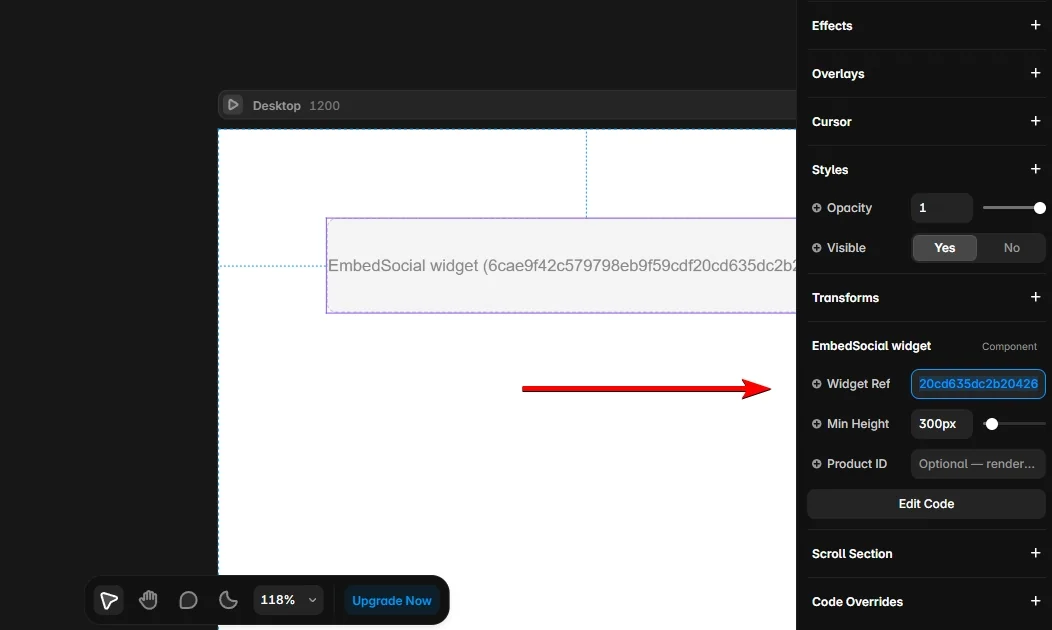Add a Code Overrides entry
This screenshot has width=1052, height=630.
click(x=1035, y=601)
